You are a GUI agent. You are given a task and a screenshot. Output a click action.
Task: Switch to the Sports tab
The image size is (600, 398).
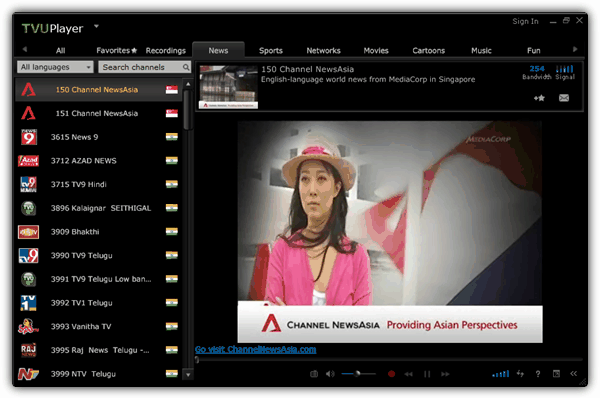[271, 51]
